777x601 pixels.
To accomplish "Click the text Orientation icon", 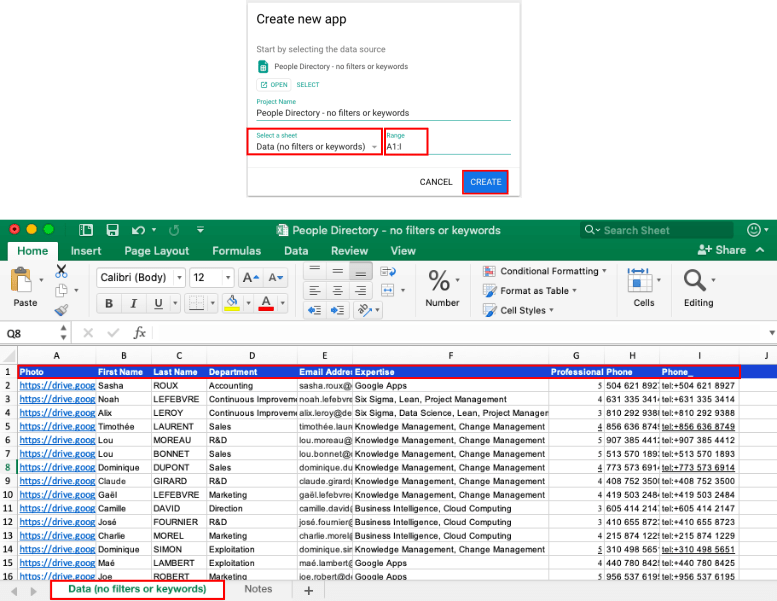I will 365,310.
